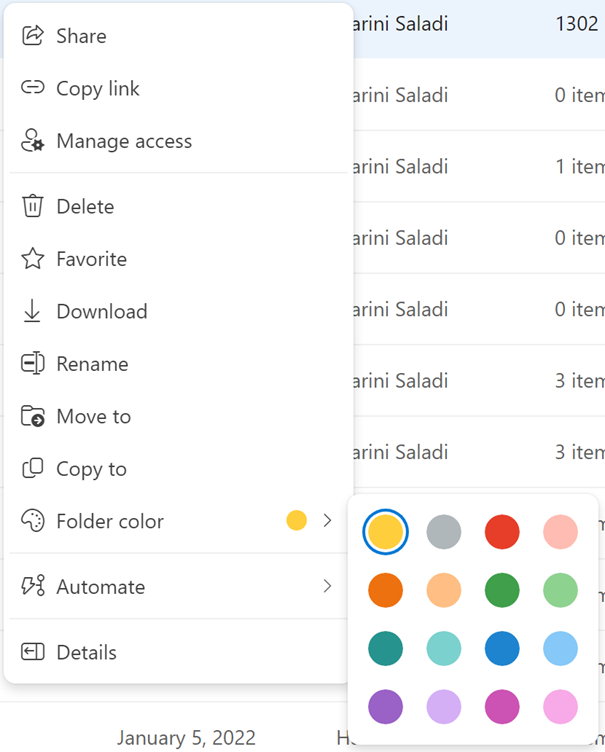605x752 pixels.
Task: Open the Automate menu entry
Action: tap(100, 586)
